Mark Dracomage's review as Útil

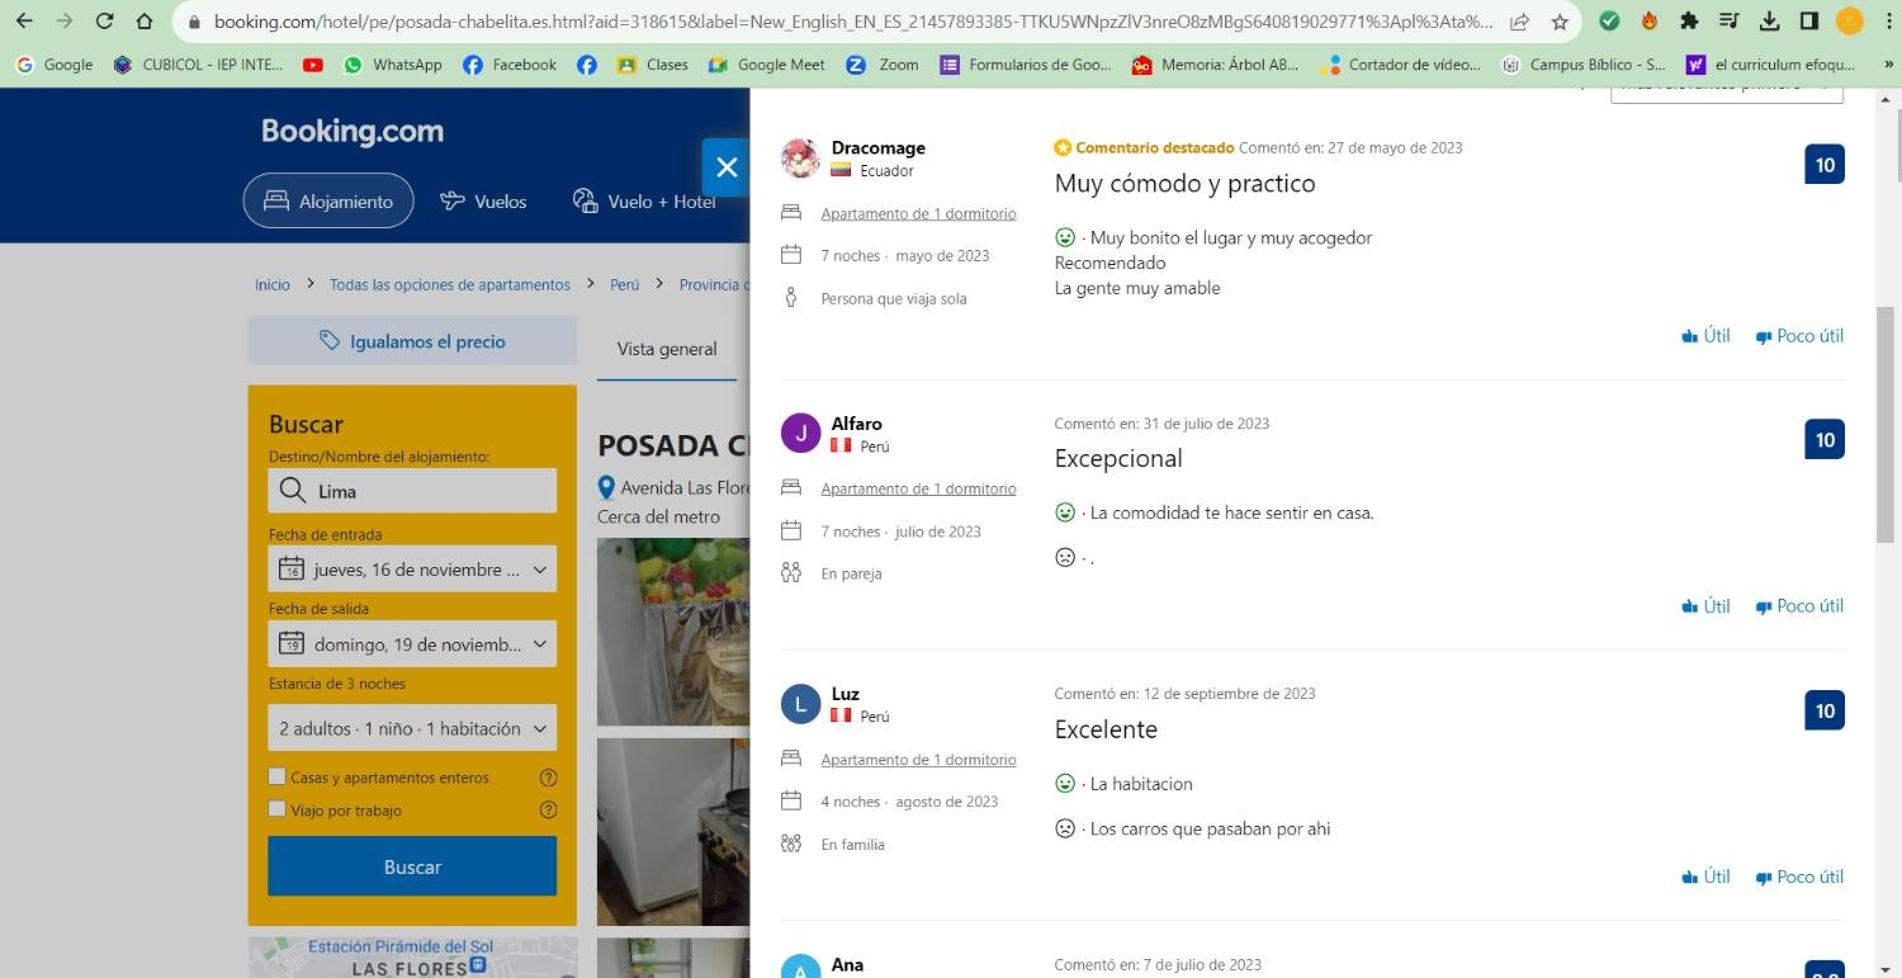[1706, 336]
